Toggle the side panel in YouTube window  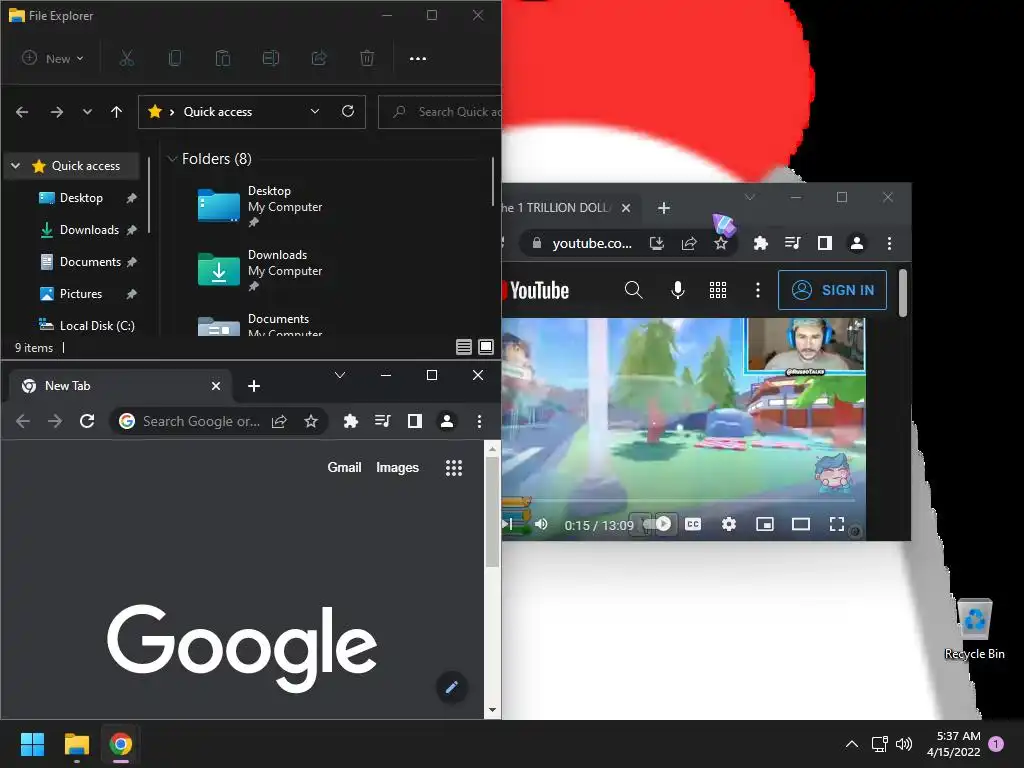click(x=825, y=244)
